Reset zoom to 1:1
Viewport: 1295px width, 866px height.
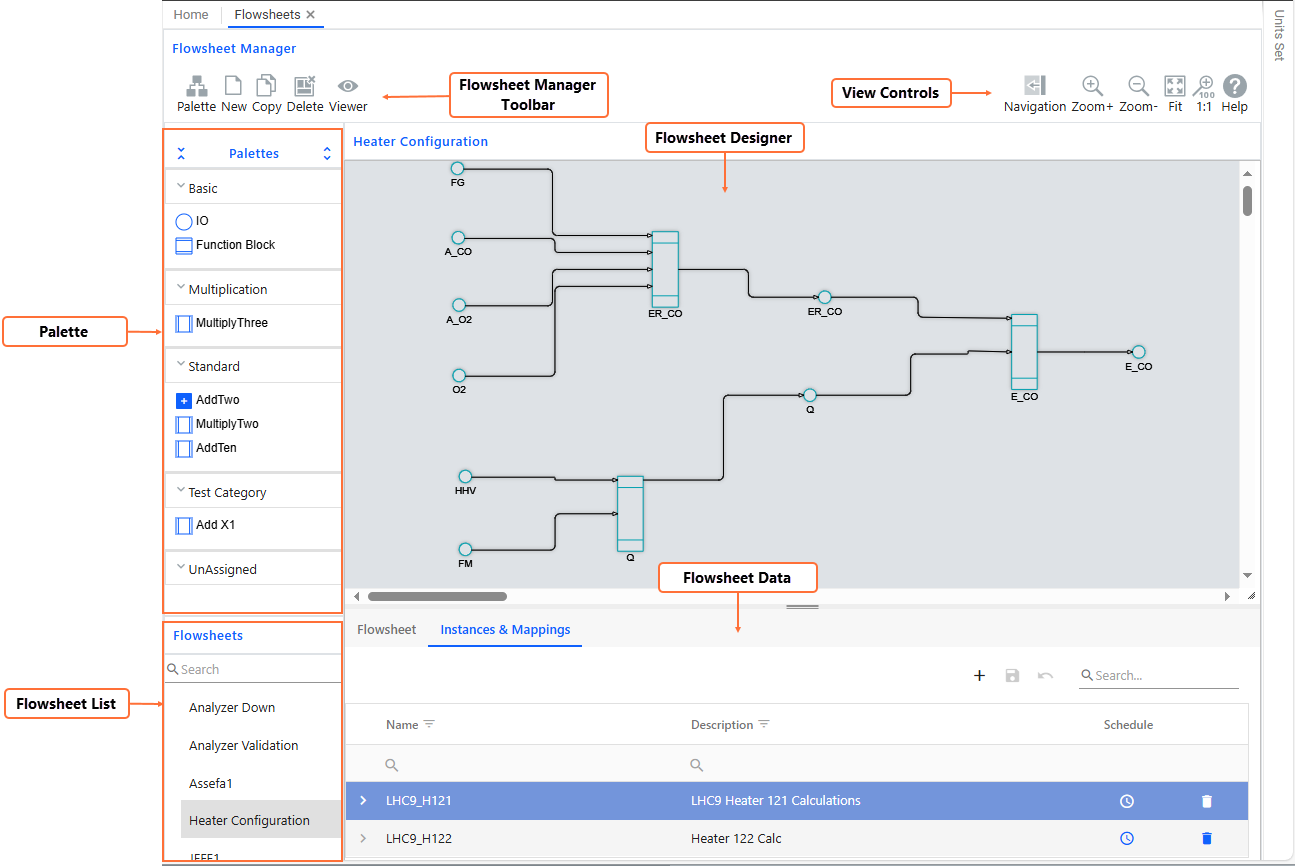1204,94
